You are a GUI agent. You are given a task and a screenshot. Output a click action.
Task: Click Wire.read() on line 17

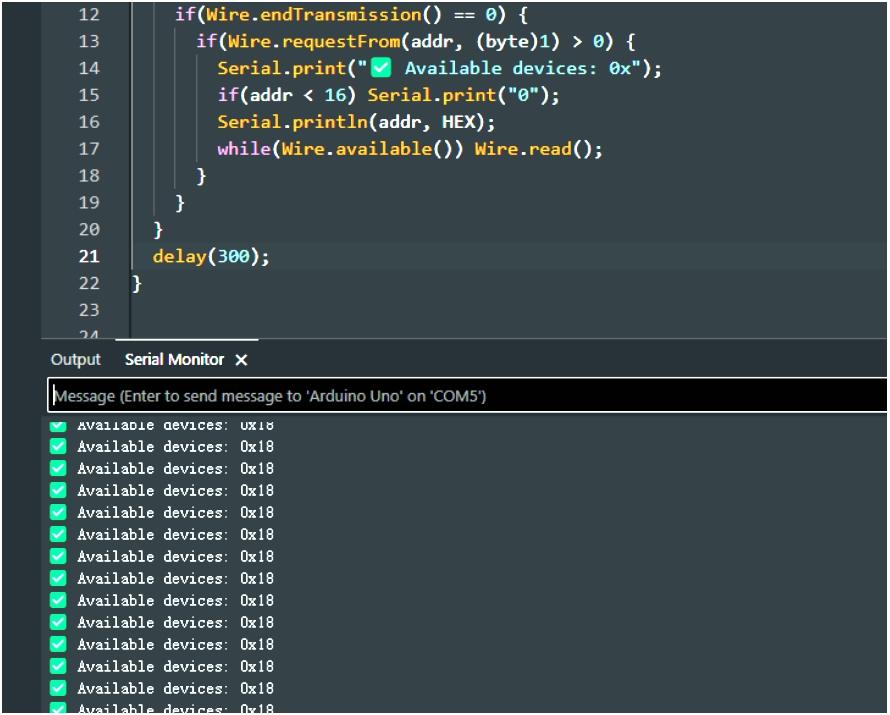(x=538, y=149)
